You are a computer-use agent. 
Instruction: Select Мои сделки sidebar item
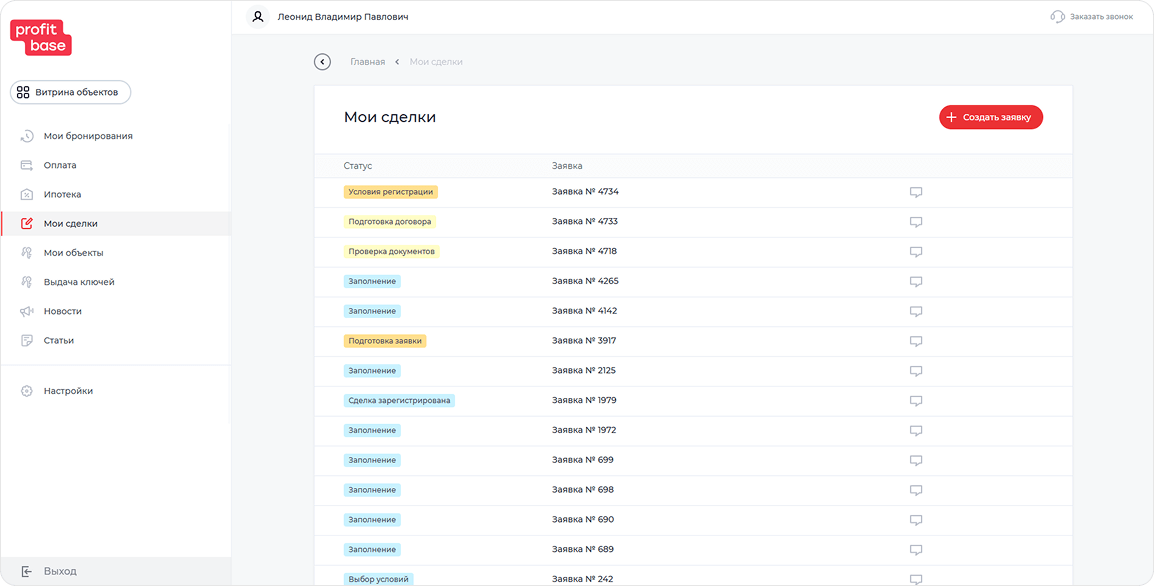[116, 224]
